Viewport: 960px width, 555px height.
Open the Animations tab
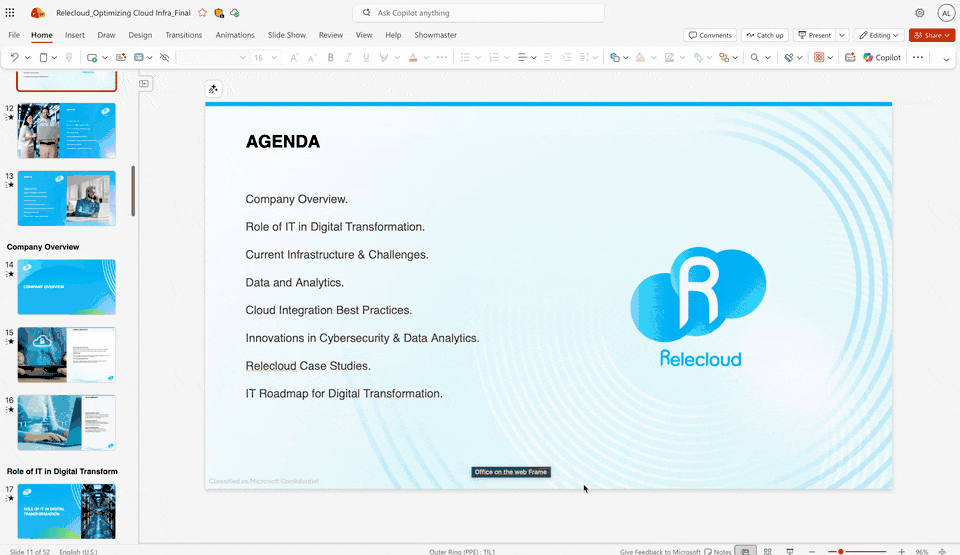(235, 35)
